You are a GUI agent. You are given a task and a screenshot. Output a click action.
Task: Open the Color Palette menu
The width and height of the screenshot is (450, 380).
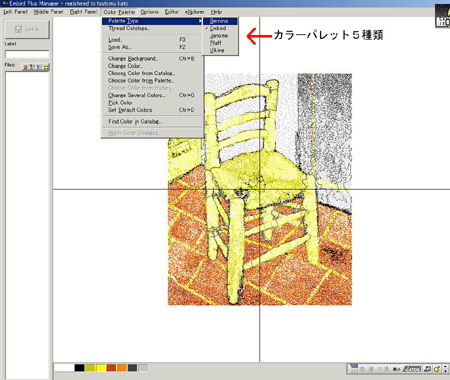[x=119, y=12]
